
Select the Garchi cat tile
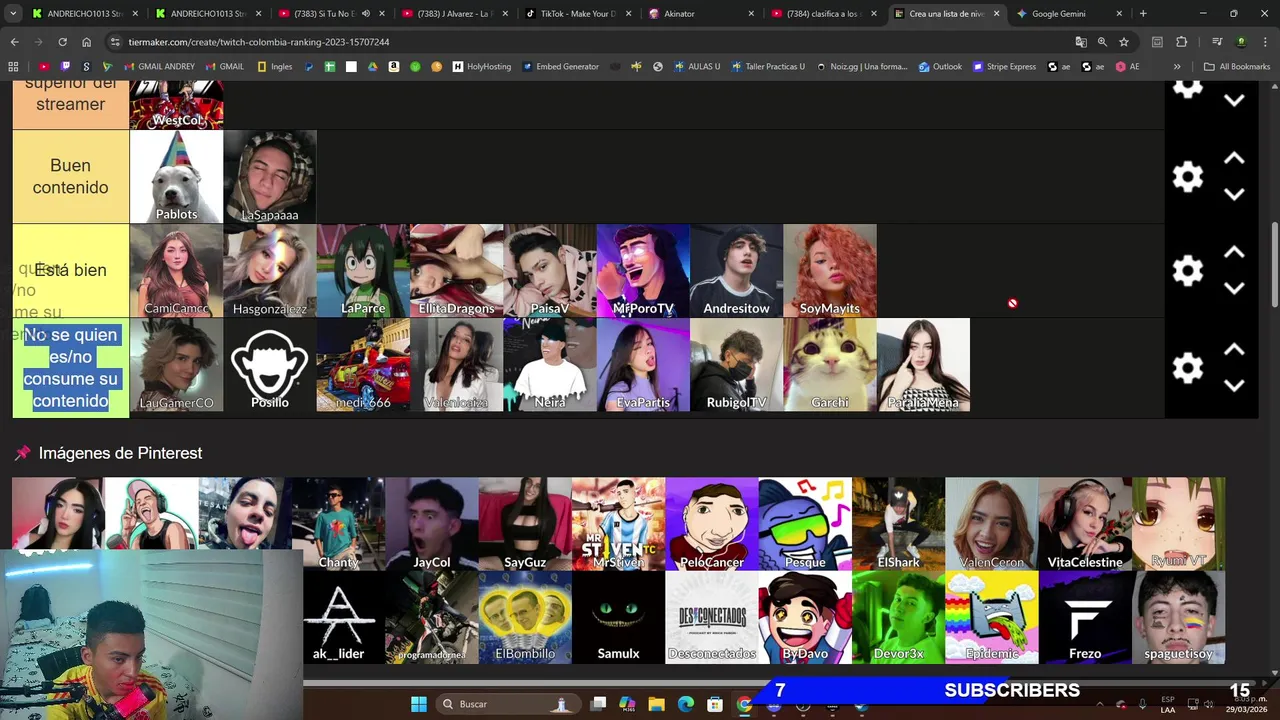point(830,365)
